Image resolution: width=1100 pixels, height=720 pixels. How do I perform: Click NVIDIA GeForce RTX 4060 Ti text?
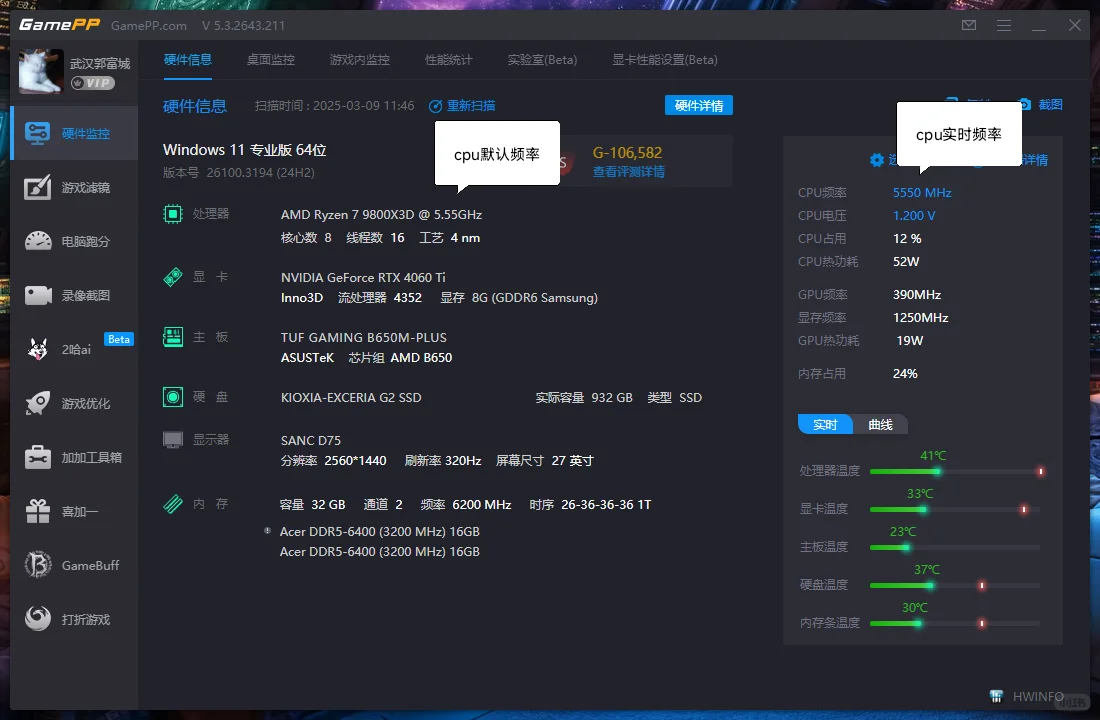[x=363, y=277]
